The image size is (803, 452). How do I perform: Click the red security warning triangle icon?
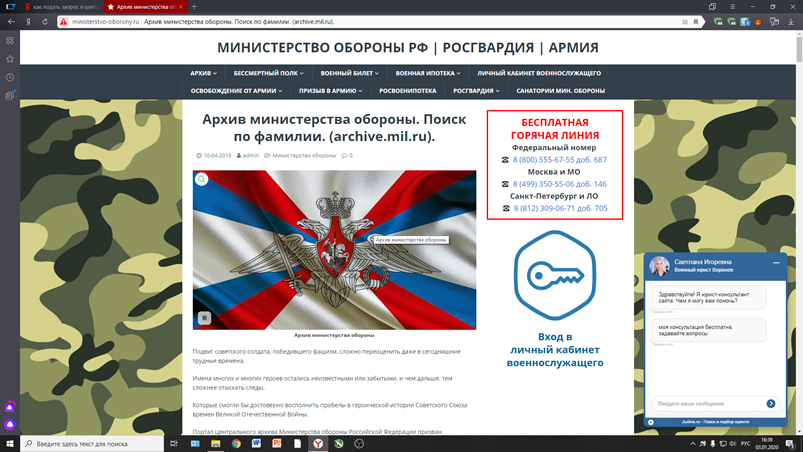(x=64, y=21)
